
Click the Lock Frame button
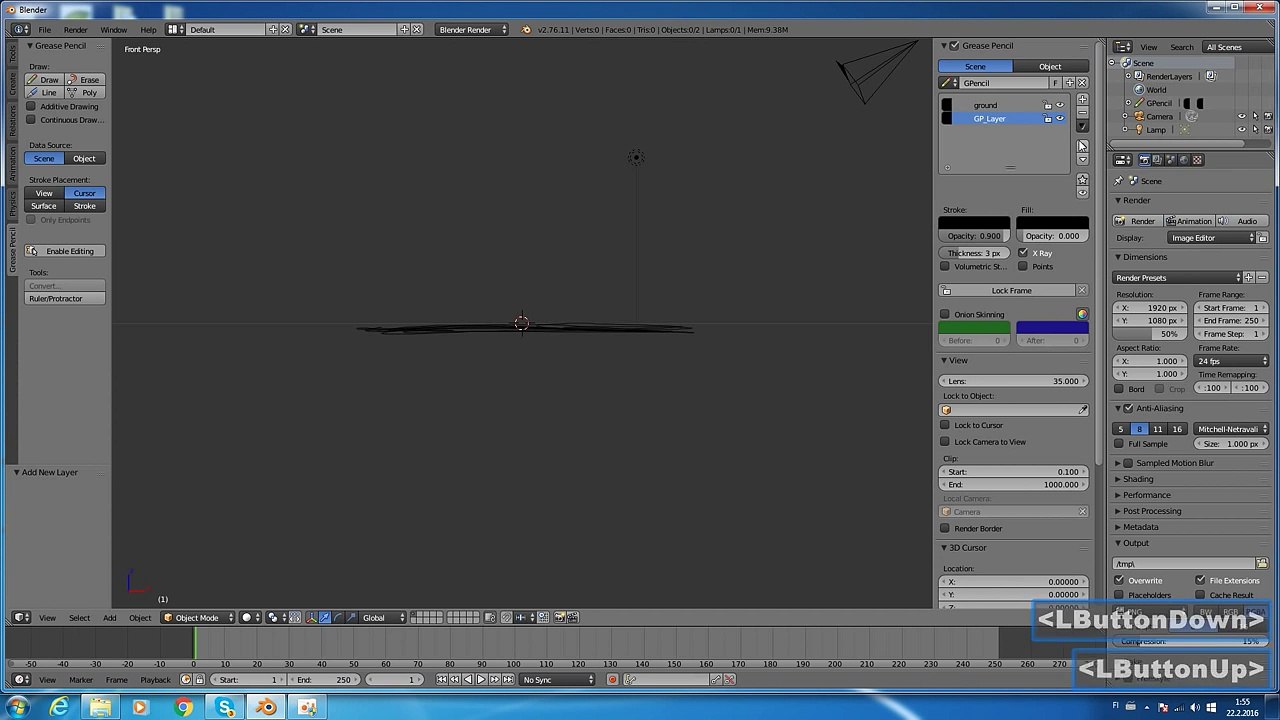1007,291
